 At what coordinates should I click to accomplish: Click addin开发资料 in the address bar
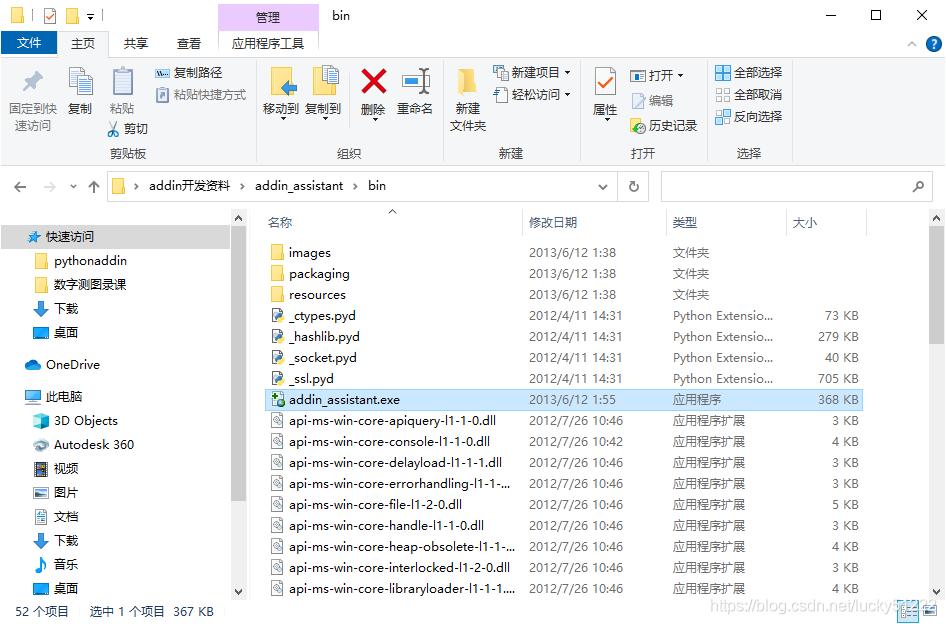(189, 186)
